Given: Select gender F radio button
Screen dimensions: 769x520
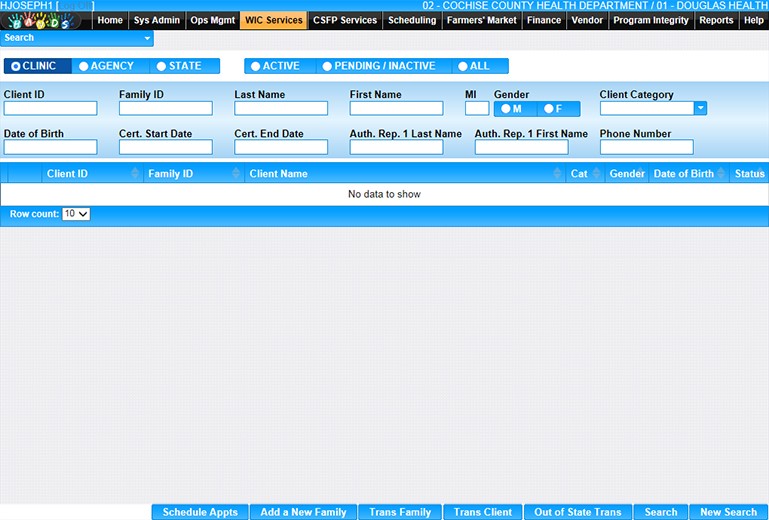Looking at the screenshot, I should [552, 108].
